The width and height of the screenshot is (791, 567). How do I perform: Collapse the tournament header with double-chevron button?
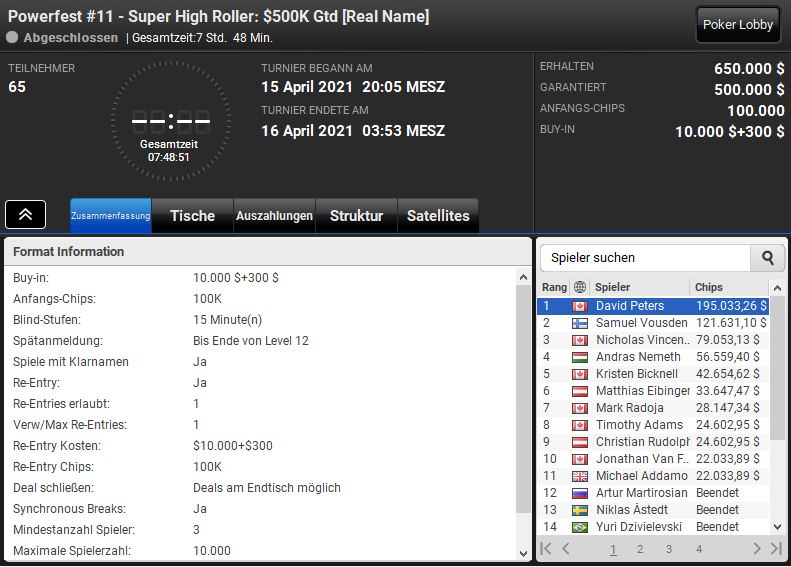25,214
